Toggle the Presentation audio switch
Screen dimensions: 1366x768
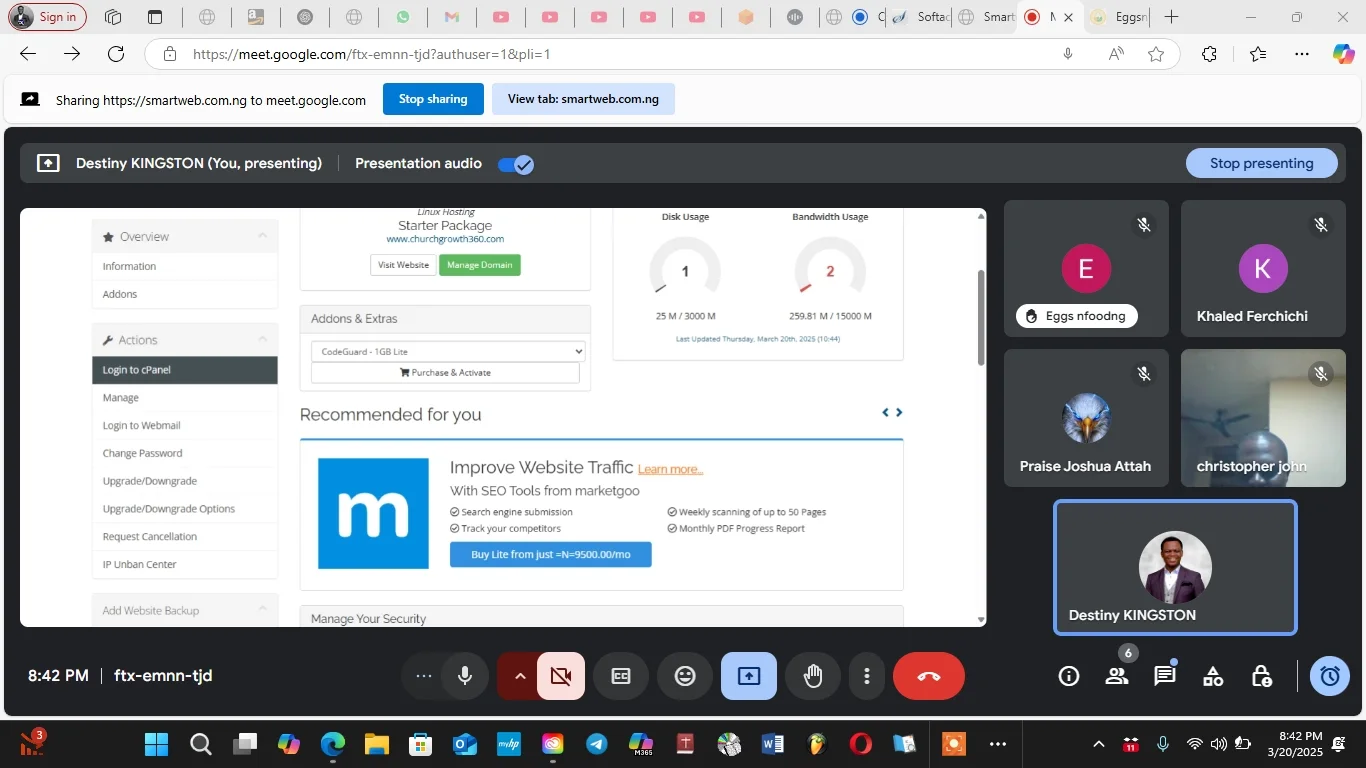(516, 164)
